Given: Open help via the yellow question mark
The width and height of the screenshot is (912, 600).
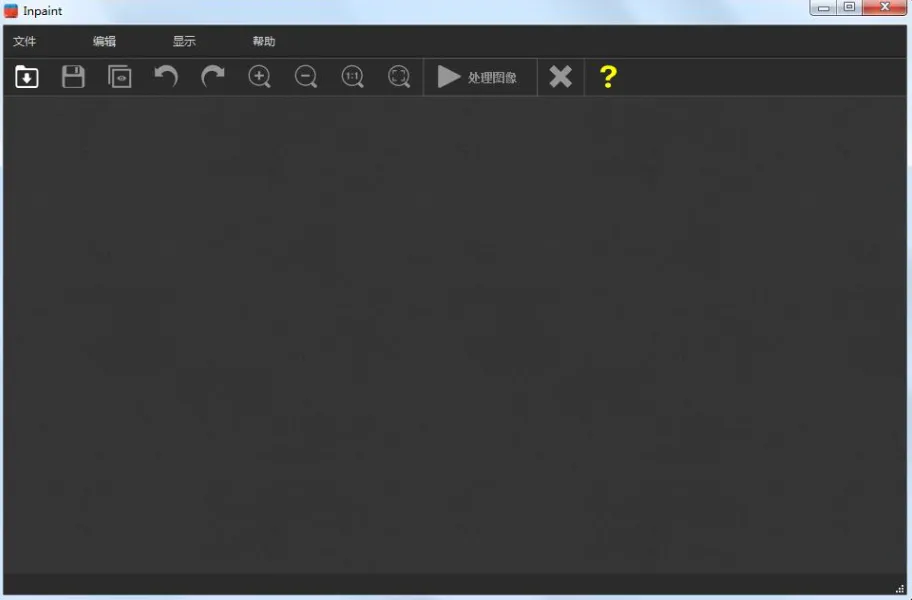Looking at the screenshot, I should point(608,77).
